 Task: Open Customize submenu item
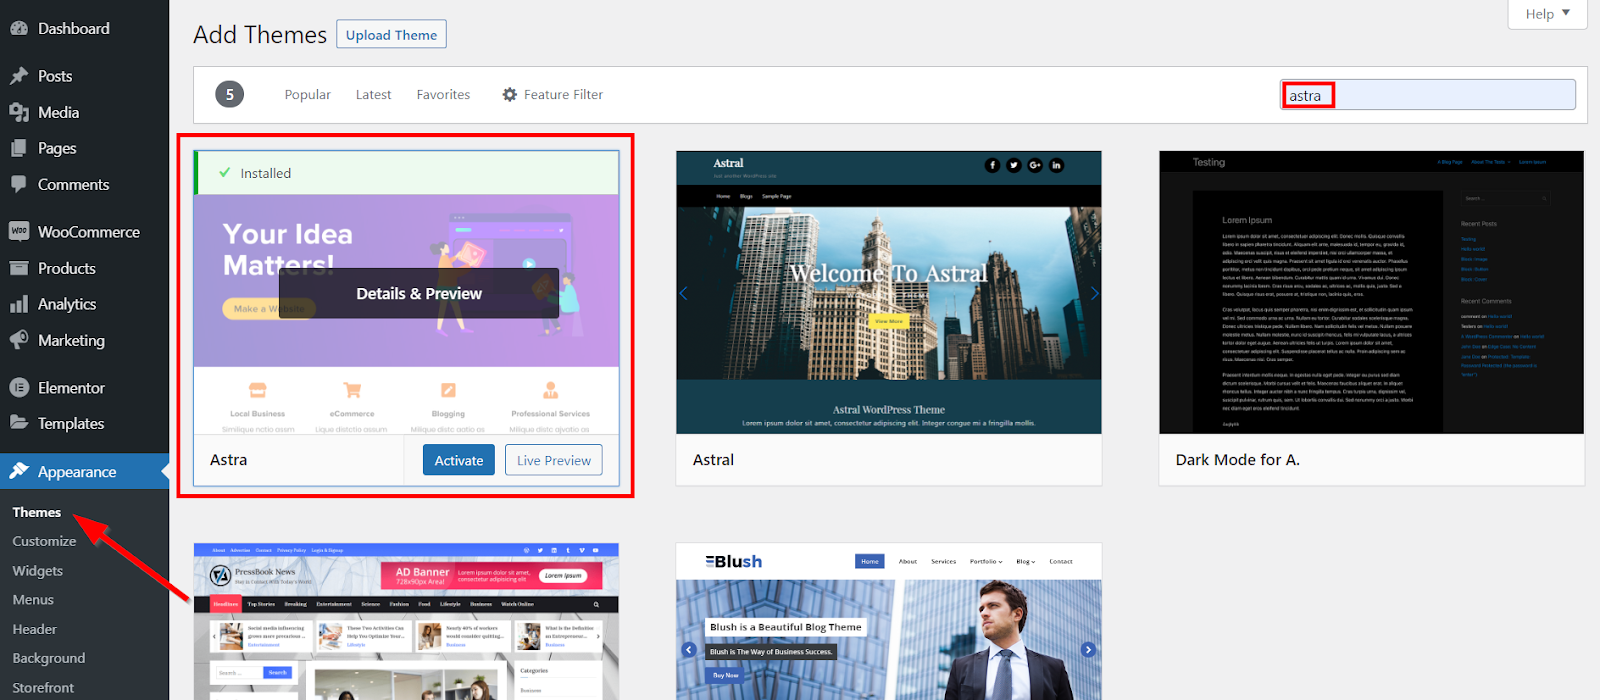tap(44, 541)
